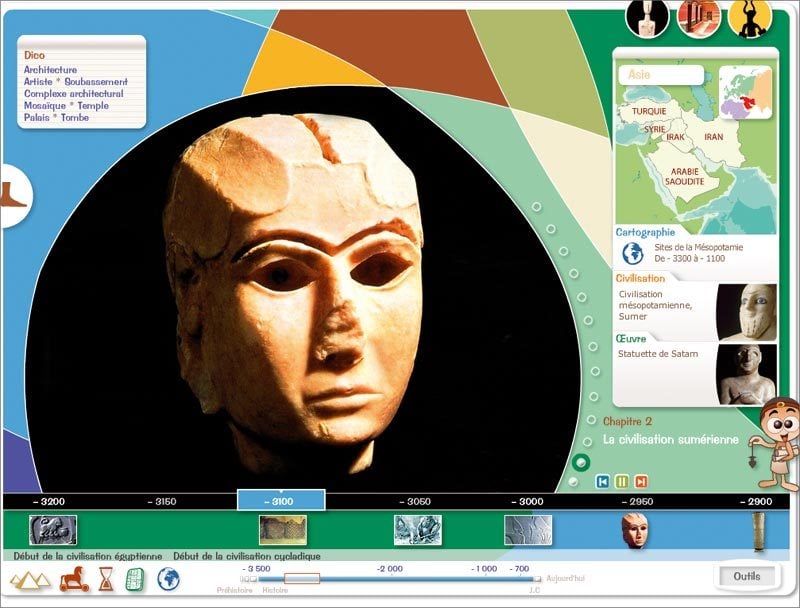Open the Cycladic figurine circle icon
This screenshot has width=800, height=608.
click(x=647, y=18)
